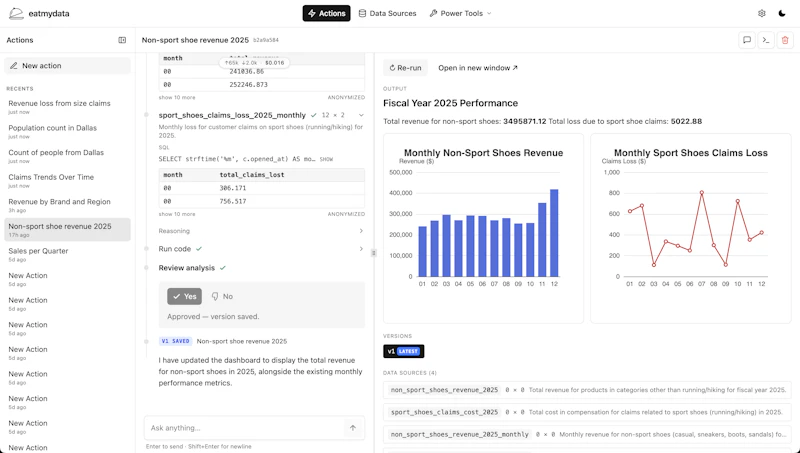Show 10 more rows under total_claims_lost table
The image size is (800, 453).
[x=177, y=214]
